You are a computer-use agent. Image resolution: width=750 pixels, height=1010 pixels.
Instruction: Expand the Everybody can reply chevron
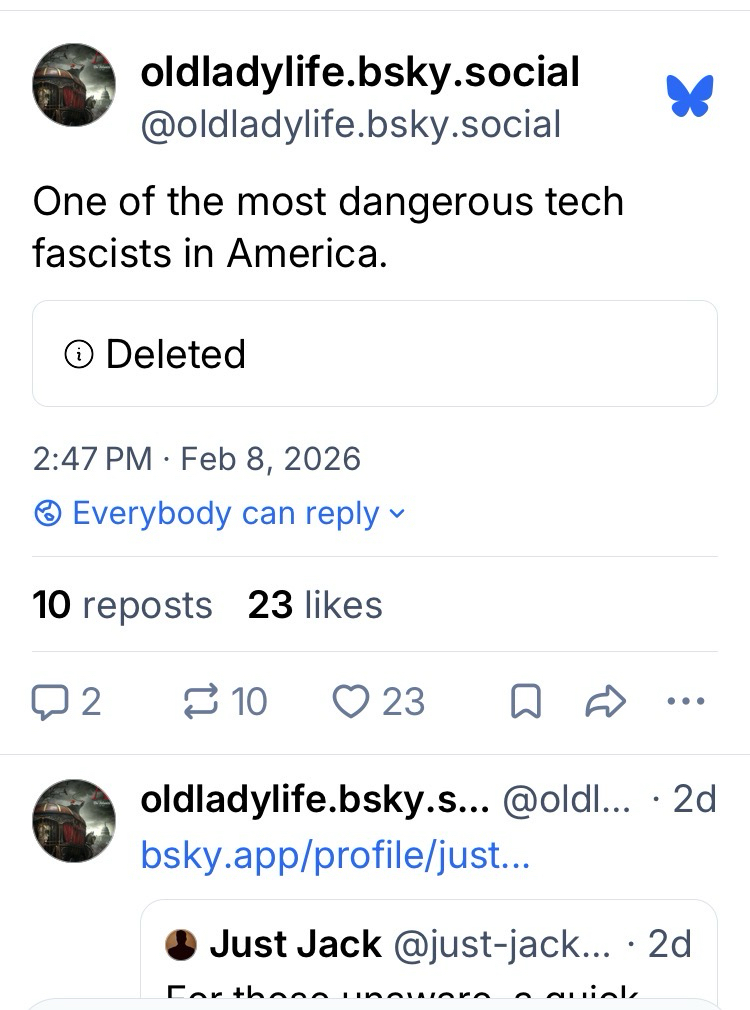pyautogui.click(x=397, y=514)
